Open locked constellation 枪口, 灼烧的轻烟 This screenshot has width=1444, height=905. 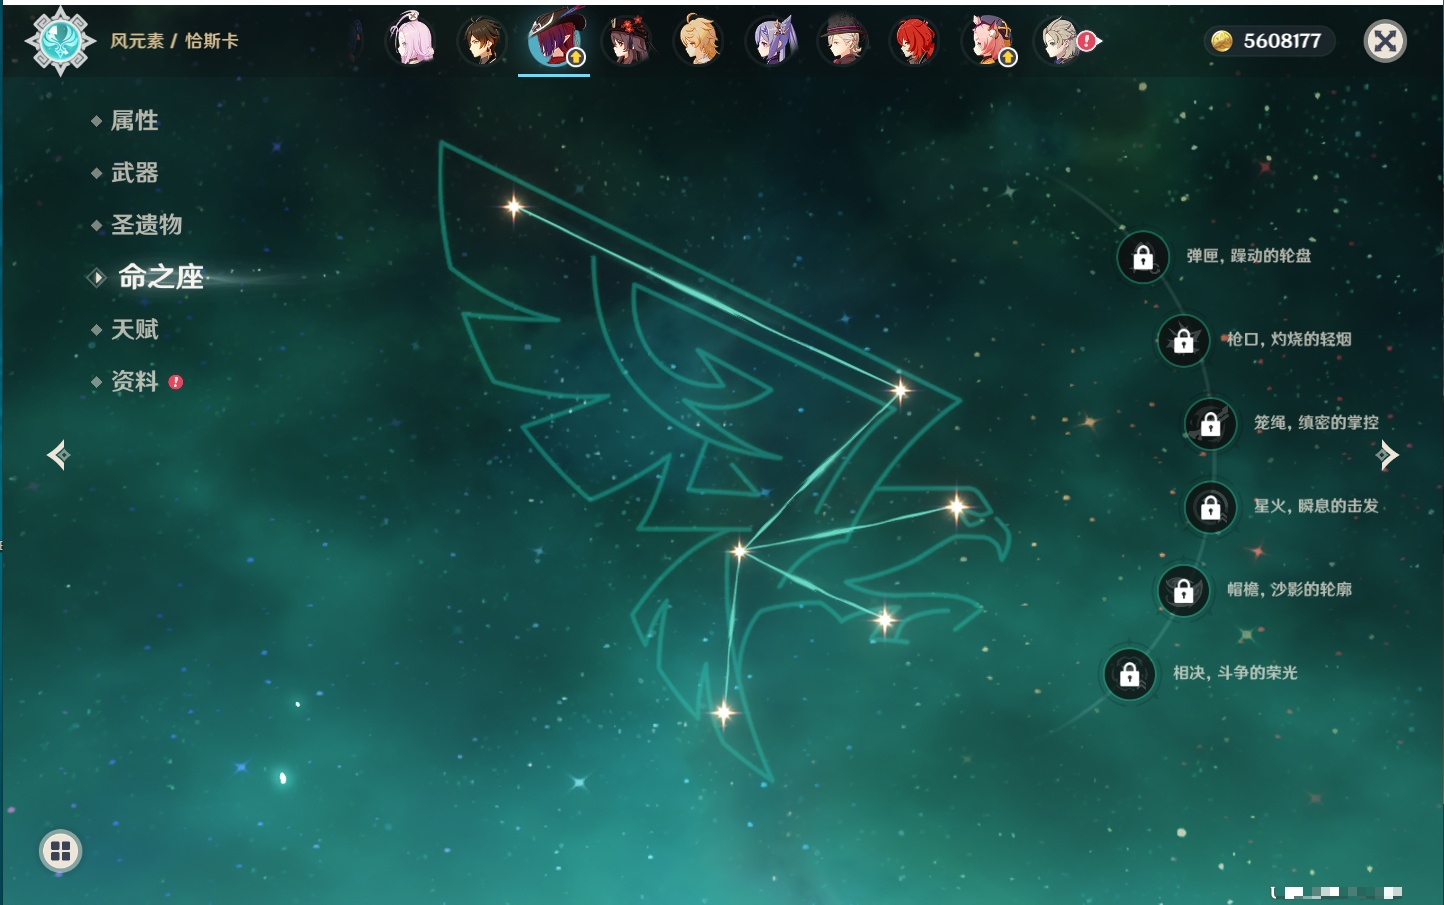click(x=1183, y=341)
